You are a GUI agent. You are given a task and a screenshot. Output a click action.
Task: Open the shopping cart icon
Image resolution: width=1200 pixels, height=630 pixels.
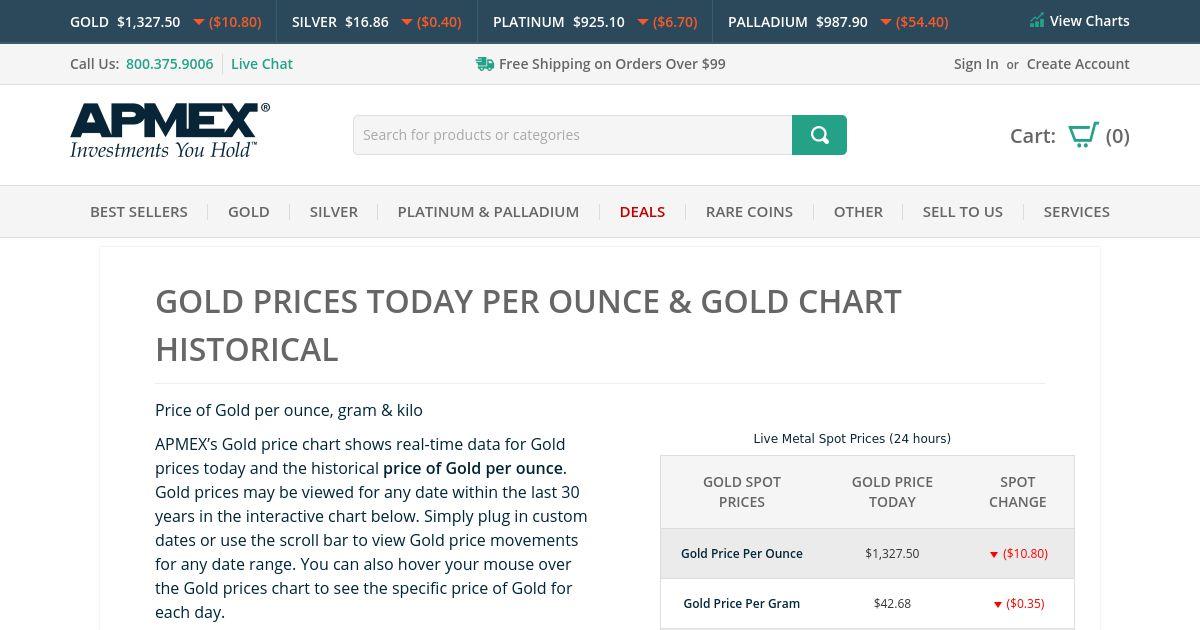pos(1083,135)
